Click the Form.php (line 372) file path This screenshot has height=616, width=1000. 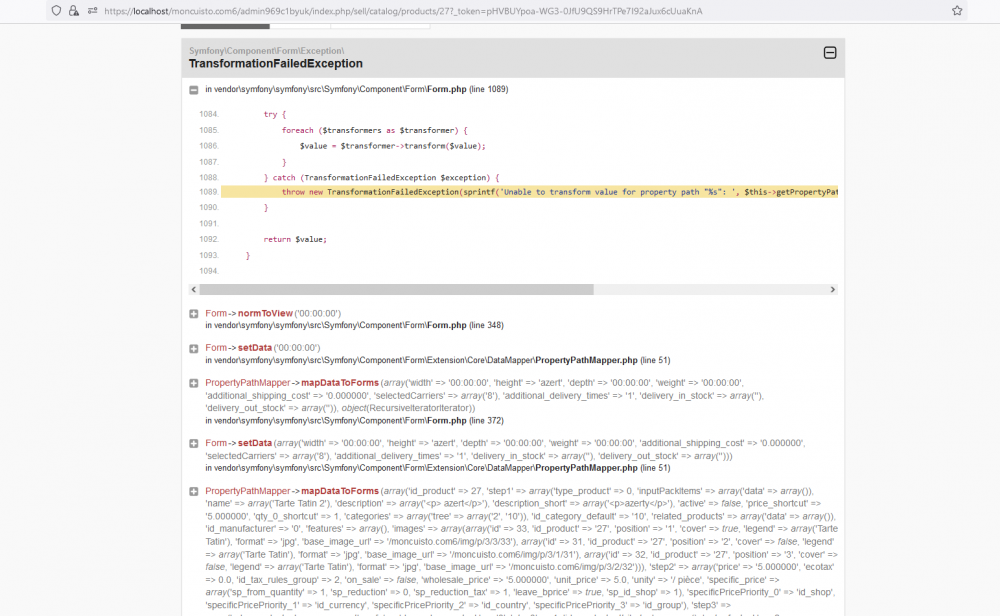tap(354, 421)
